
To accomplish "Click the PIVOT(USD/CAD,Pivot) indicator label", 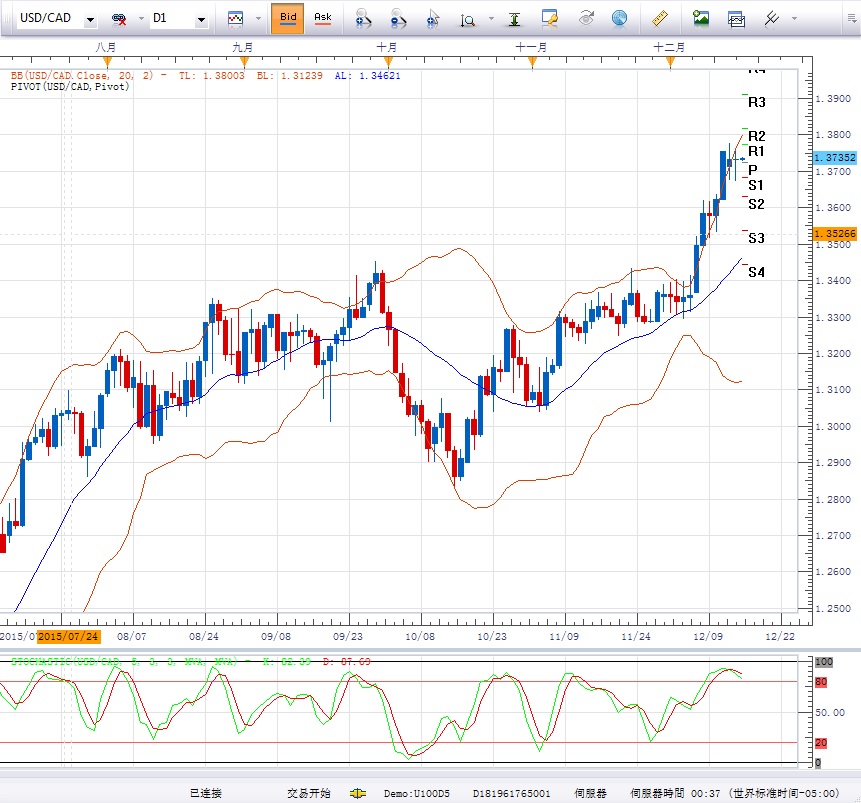I will [x=70, y=87].
